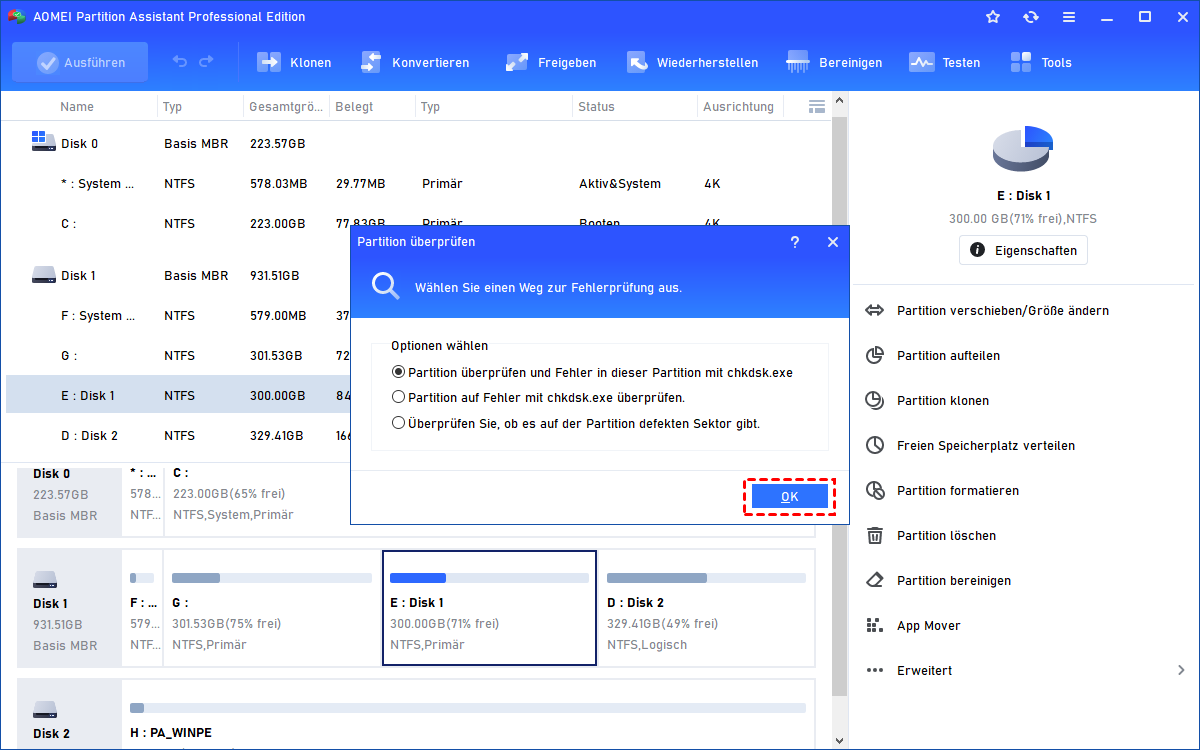Select the G: partition row in the list
The image size is (1200, 750).
[x=180, y=355]
